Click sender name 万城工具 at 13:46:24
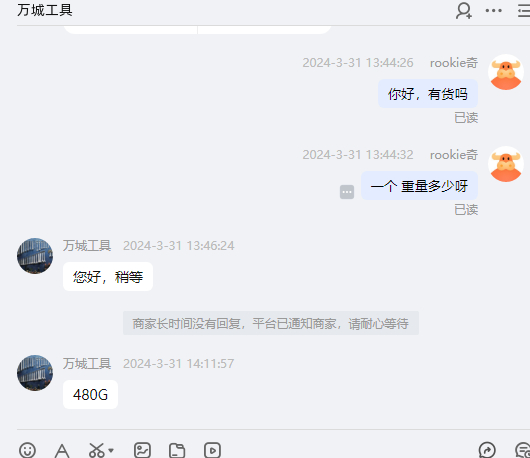530x458 pixels. 87,246
